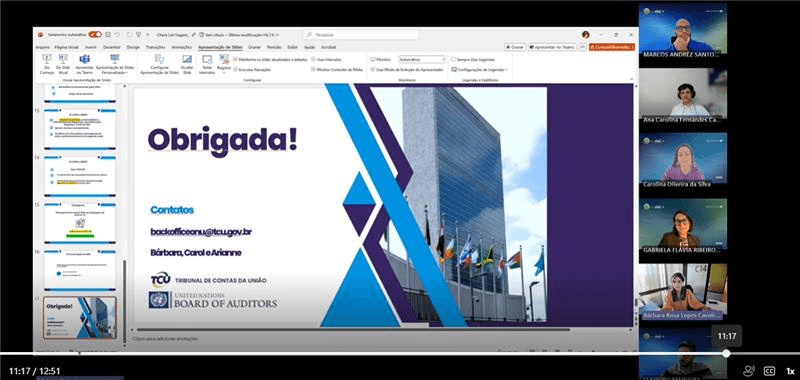The width and height of the screenshot is (800, 380).
Task: Toggle Usar Intervalos checkbox
Action: point(313,60)
